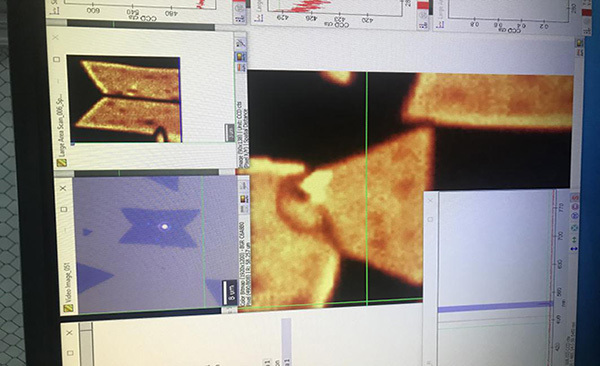This screenshot has width=600, height=366.
Task: Close the spectrum graph window
Action: [x=430, y=200]
